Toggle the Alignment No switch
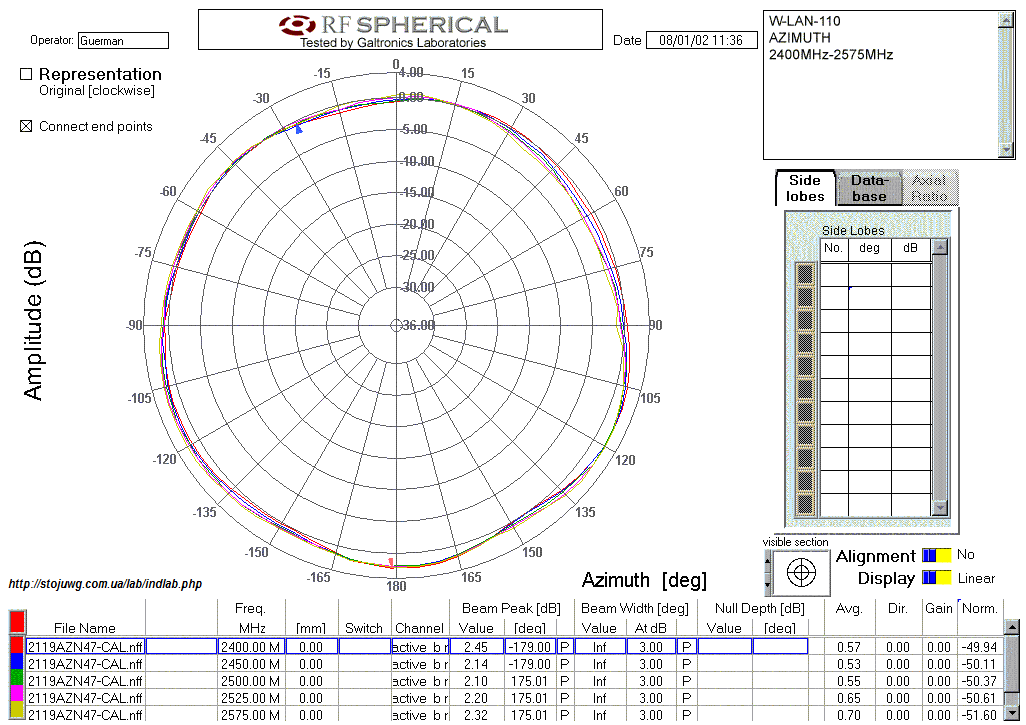The height and width of the screenshot is (725, 1026). (x=936, y=556)
